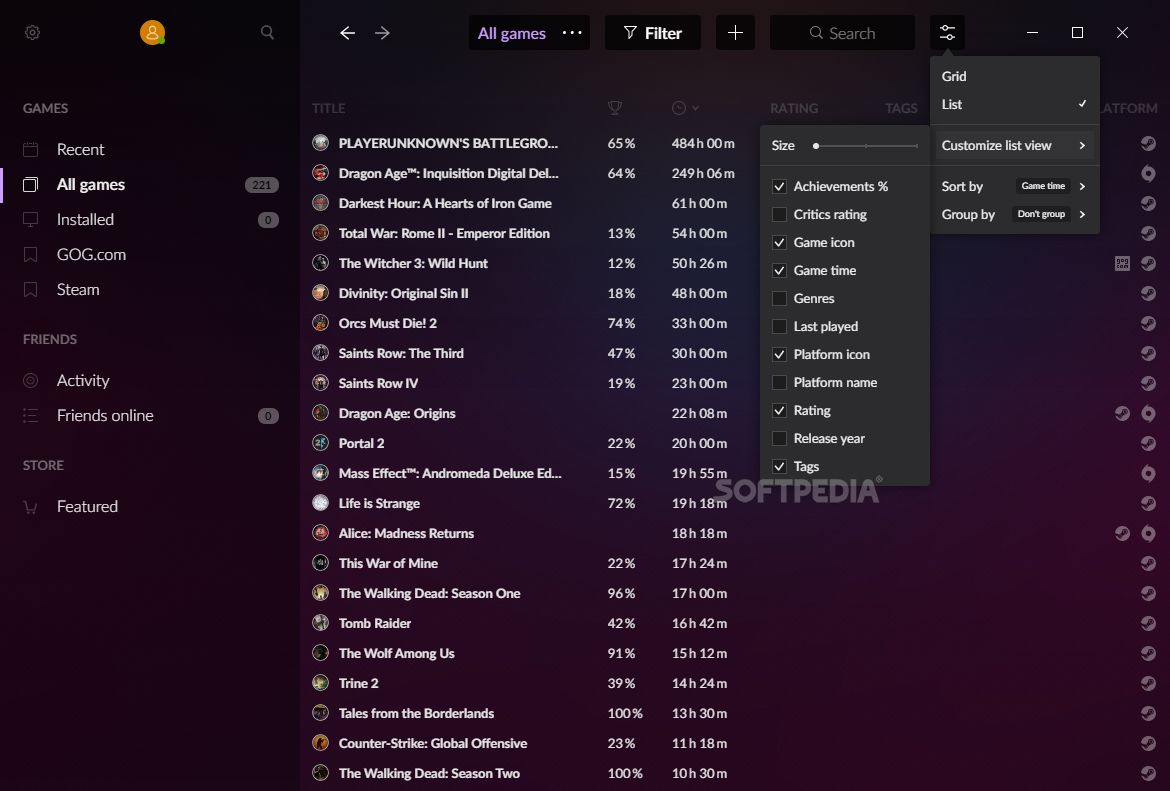This screenshot has height=791, width=1170.
Task: Expand the Sort by submenu
Action: coord(1015,187)
